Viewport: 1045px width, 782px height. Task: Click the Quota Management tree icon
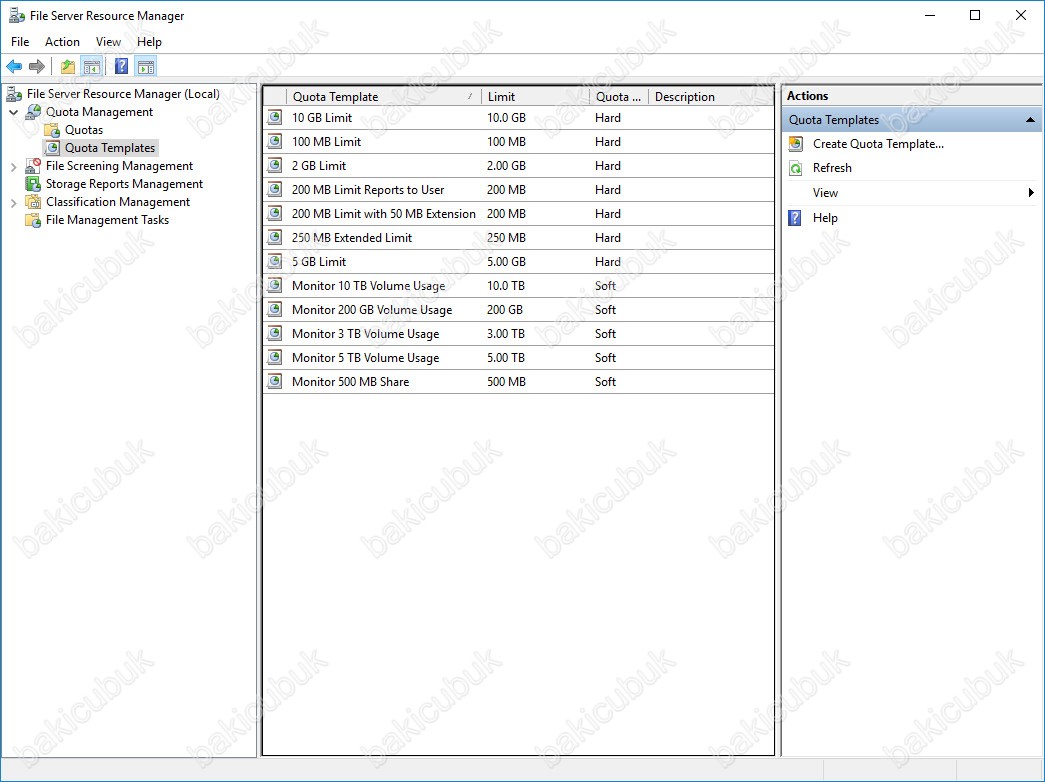pos(33,112)
